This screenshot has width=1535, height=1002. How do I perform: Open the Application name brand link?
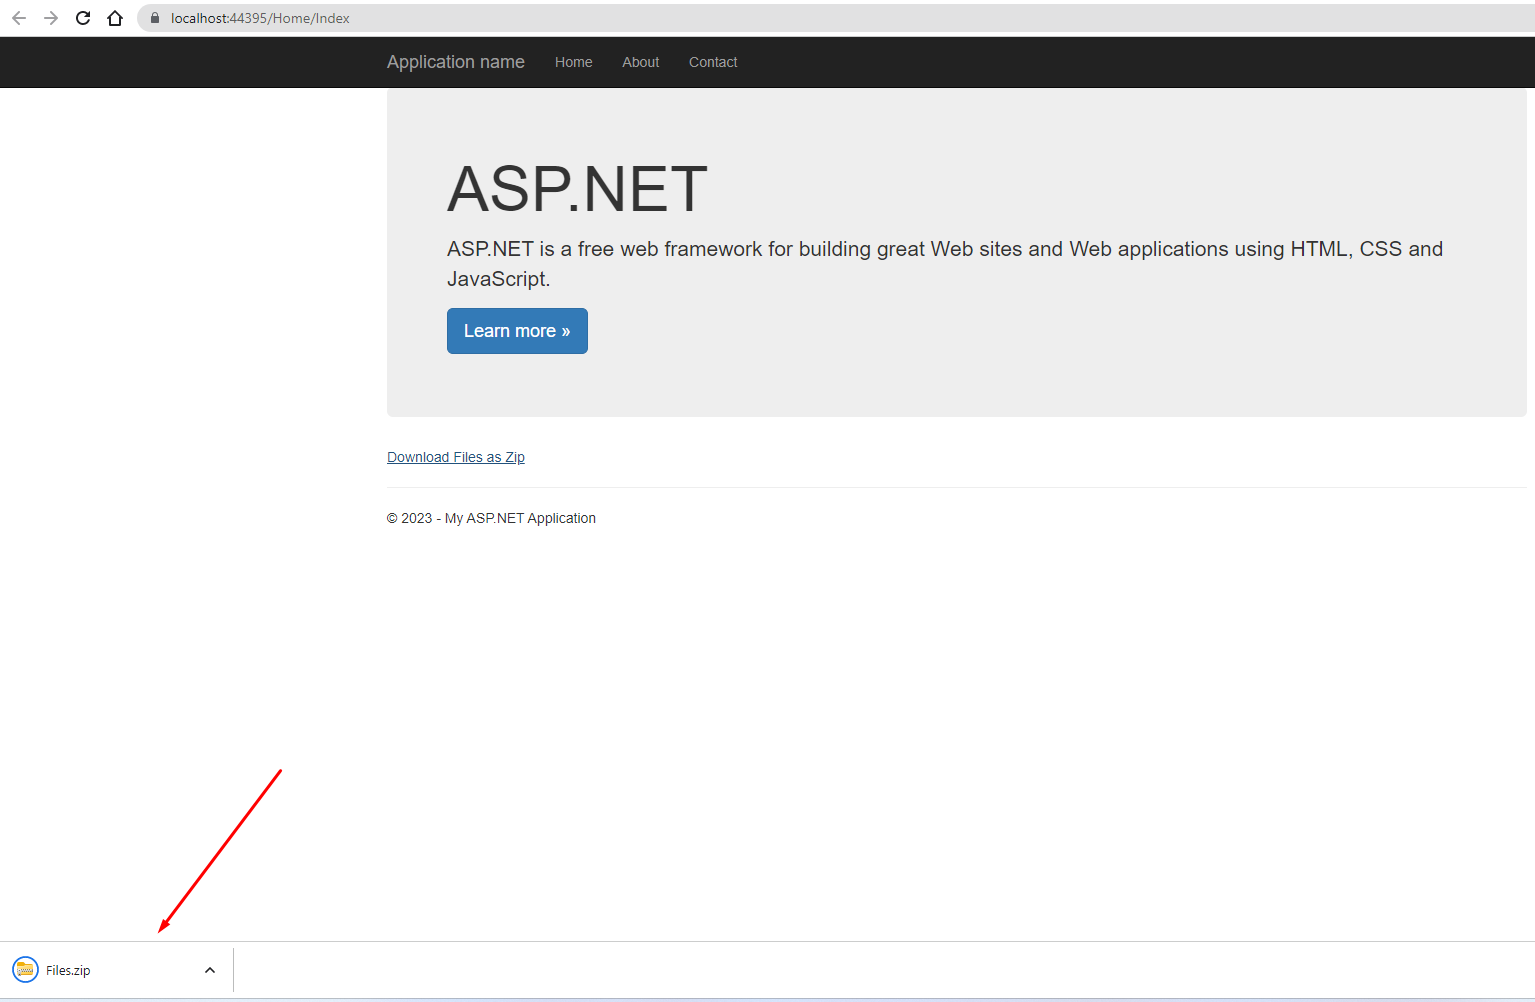(x=455, y=62)
